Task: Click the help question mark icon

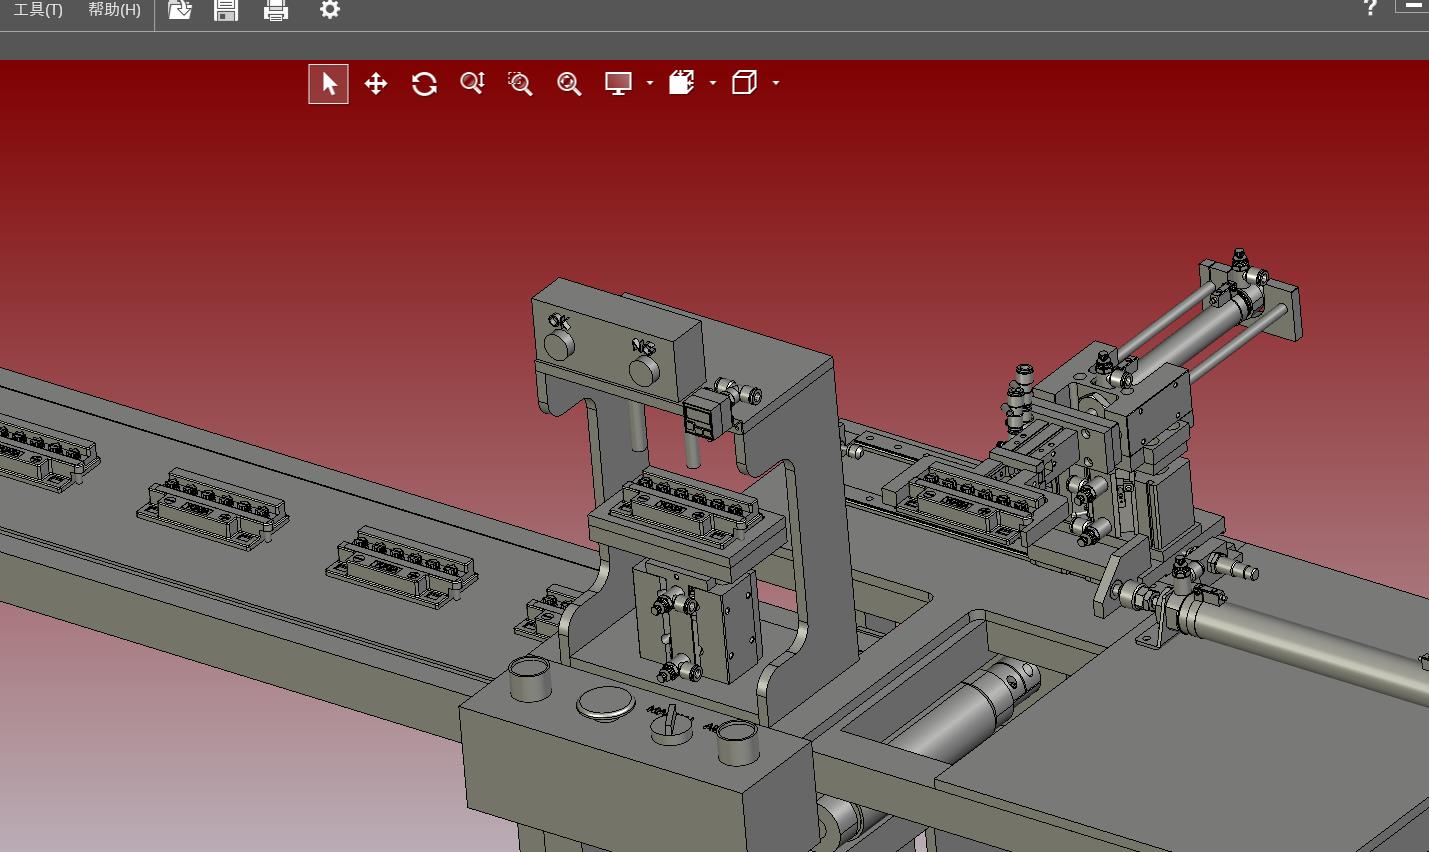Action: pyautogui.click(x=1370, y=8)
